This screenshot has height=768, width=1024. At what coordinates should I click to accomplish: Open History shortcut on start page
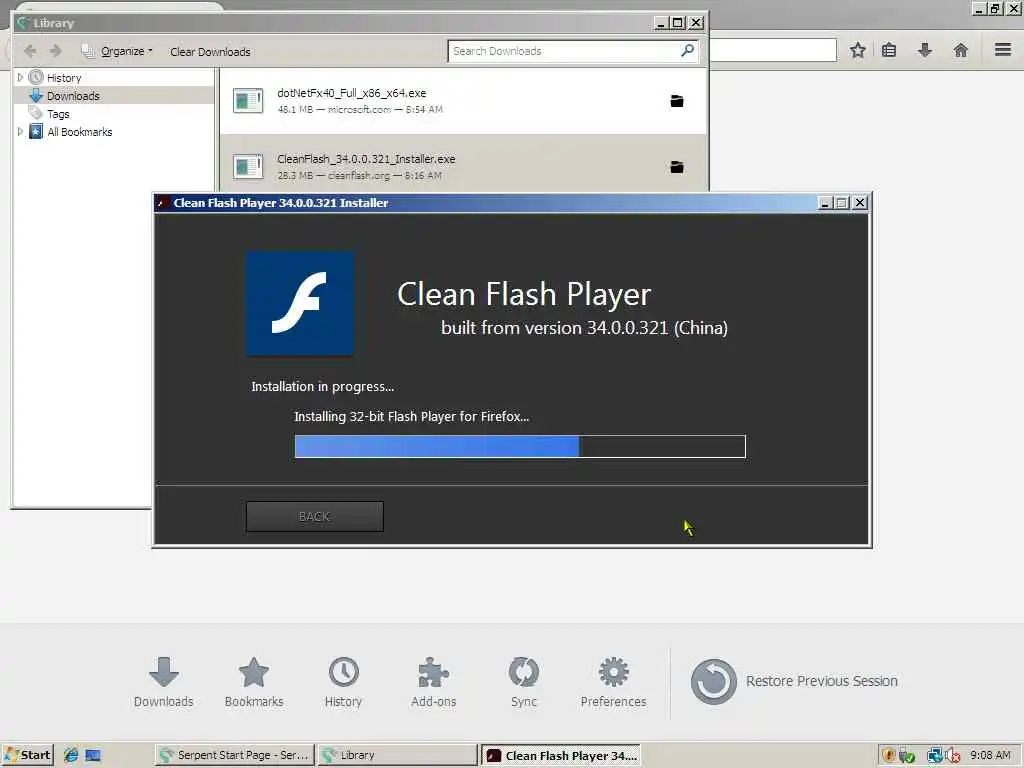343,682
